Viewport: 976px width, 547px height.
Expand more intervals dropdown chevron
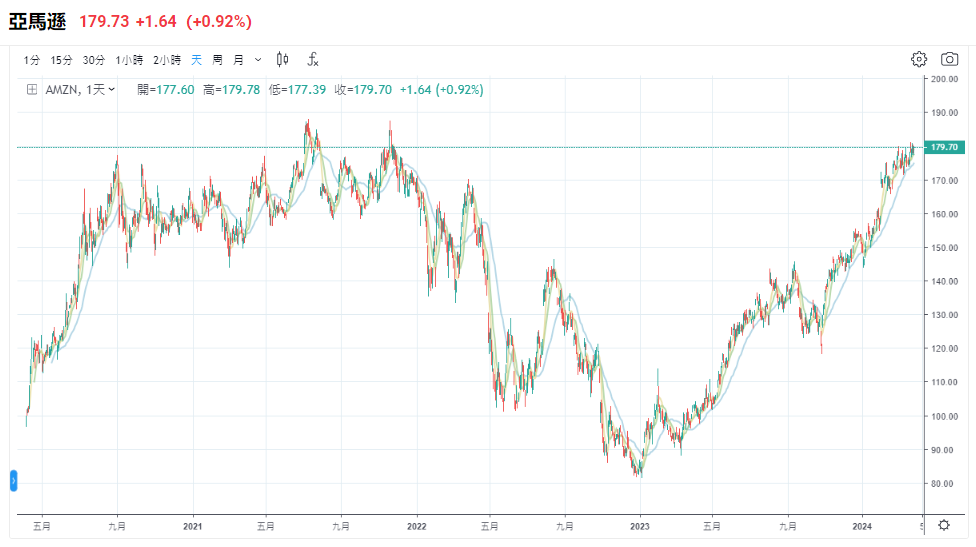258,60
